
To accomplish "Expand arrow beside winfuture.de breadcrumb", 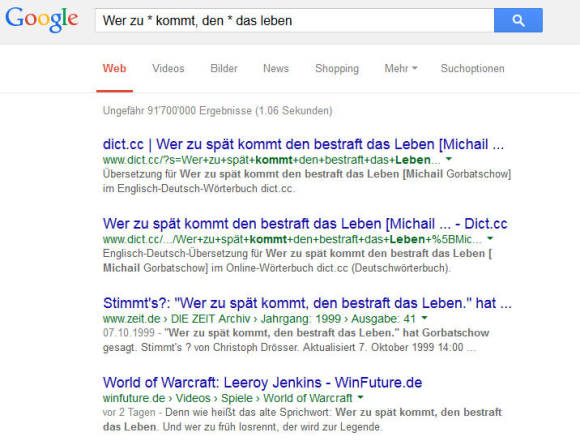I will 360,397.
